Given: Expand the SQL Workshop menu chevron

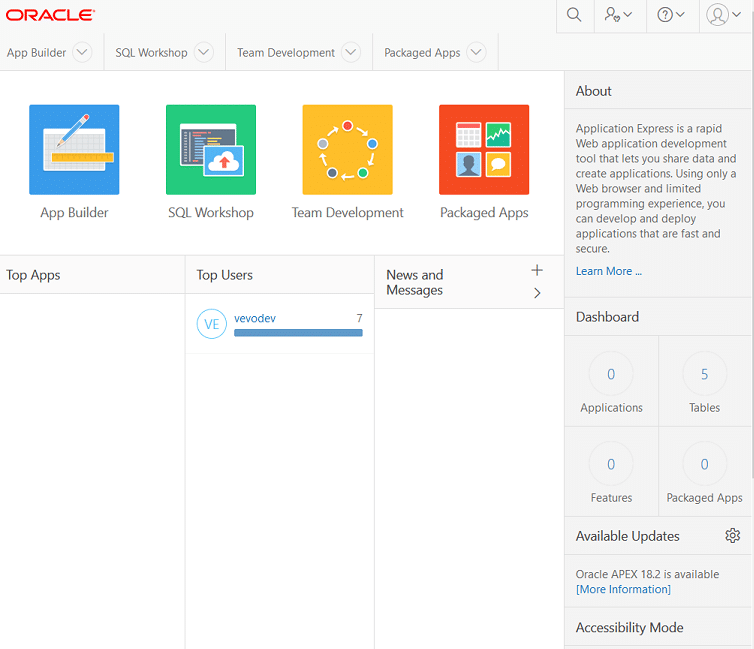Looking at the screenshot, I should pos(204,52).
